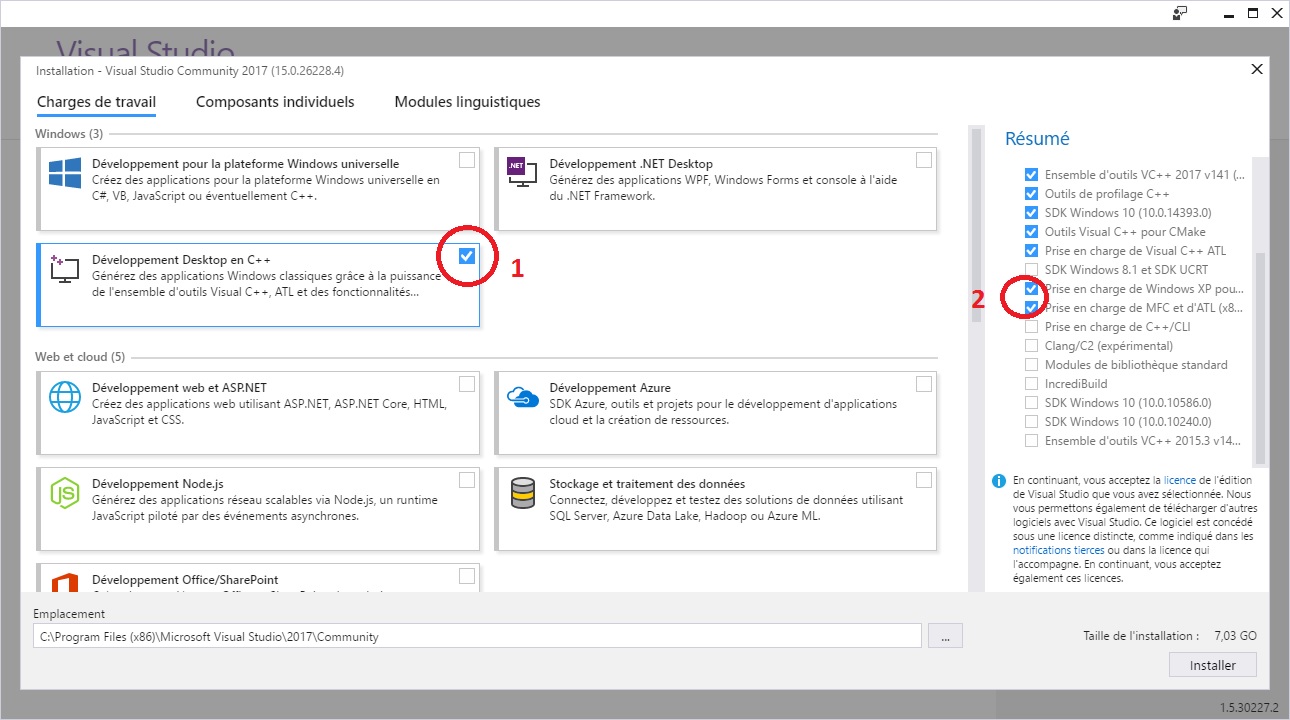Tick Développement Azure workload checkbox
Screen dimensions: 1290x720
click(923, 384)
